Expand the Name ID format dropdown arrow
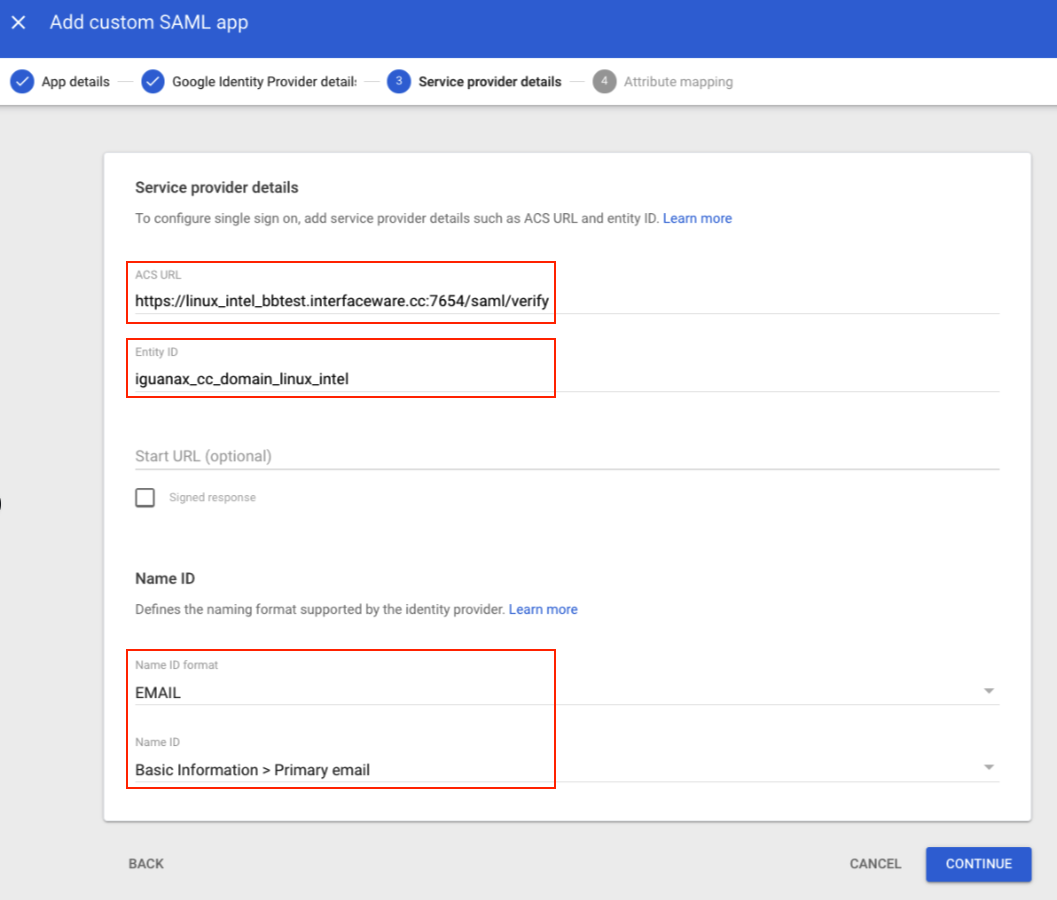This screenshot has height=900, width=1057. point(988,691)
